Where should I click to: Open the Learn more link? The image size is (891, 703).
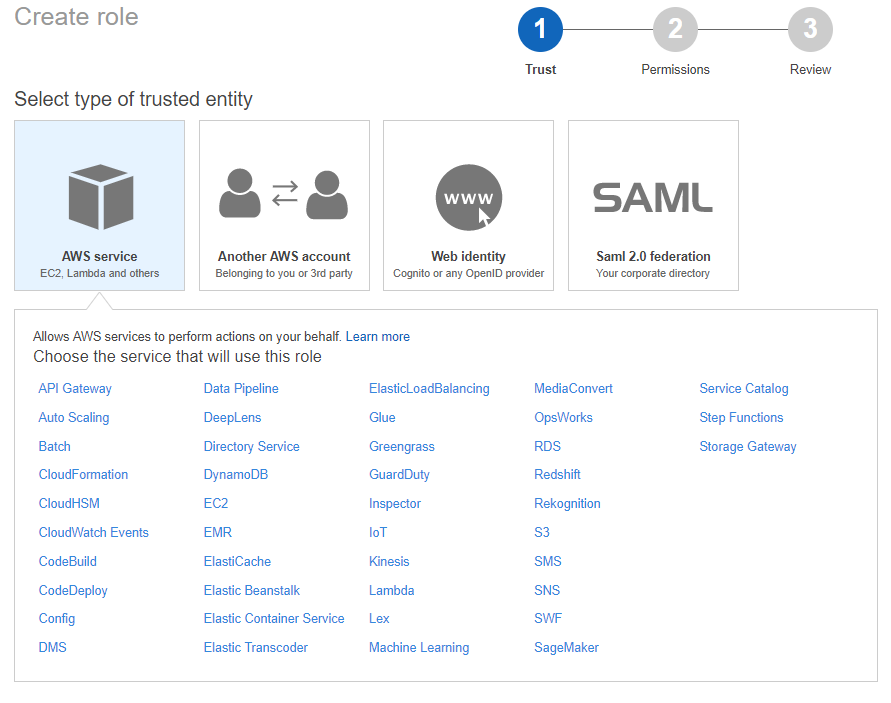pyautogui.click(x=377, y=337)
